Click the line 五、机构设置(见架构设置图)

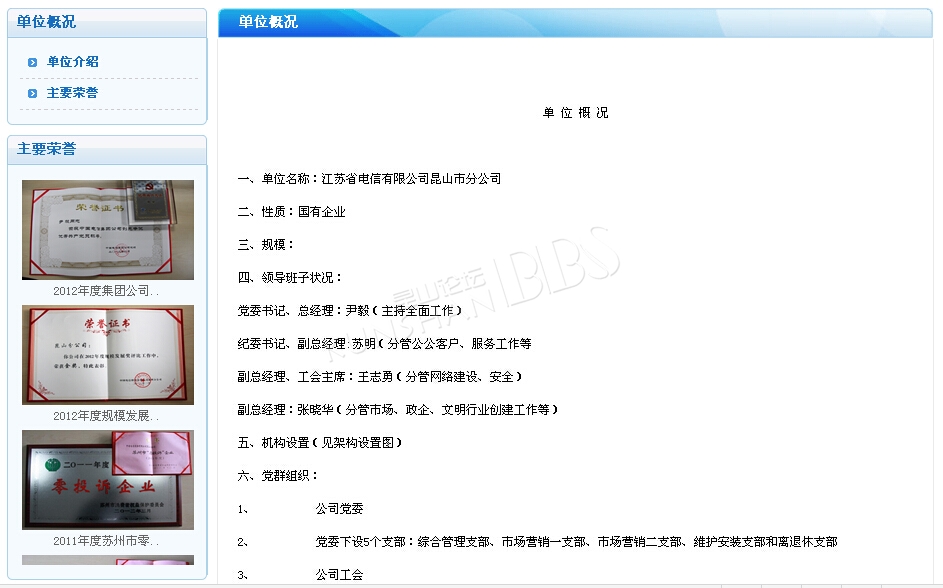[x=320, y=443]
